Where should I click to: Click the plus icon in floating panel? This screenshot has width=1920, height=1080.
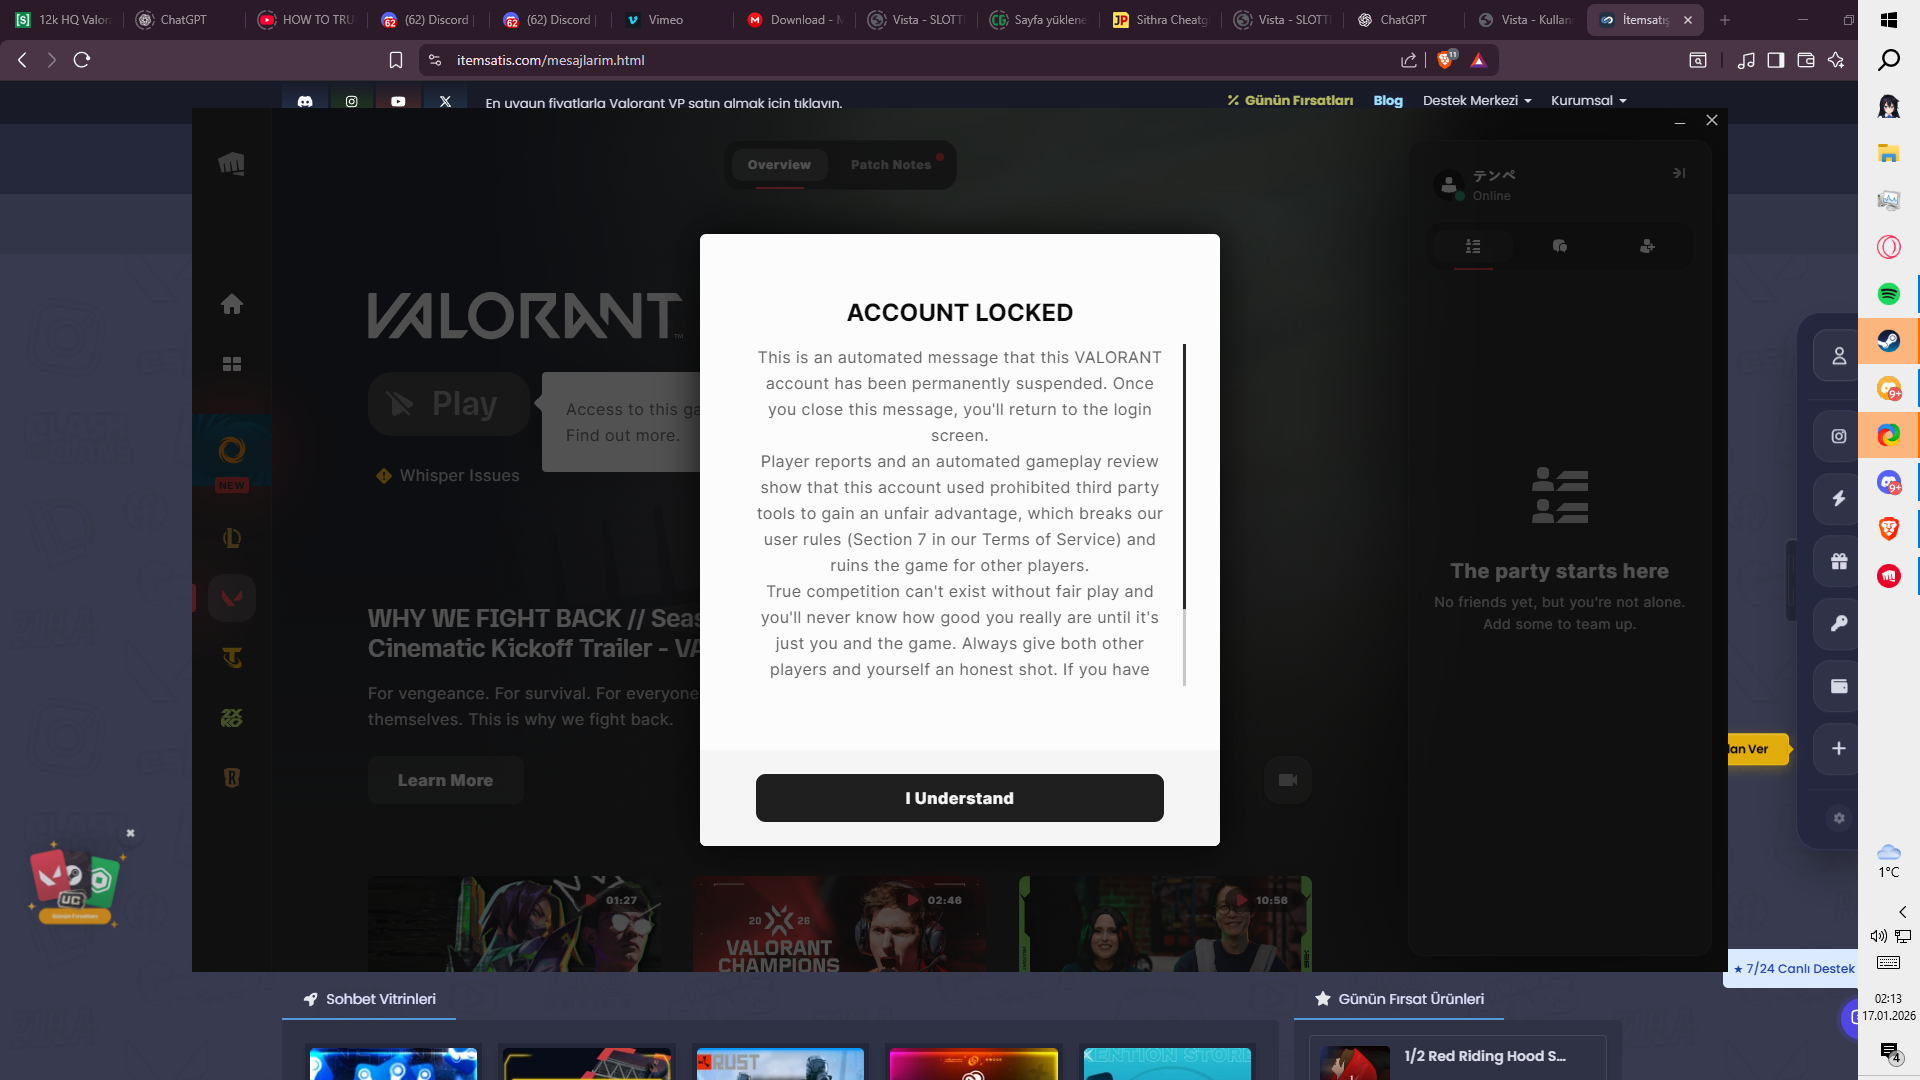tap(1838, 748)
